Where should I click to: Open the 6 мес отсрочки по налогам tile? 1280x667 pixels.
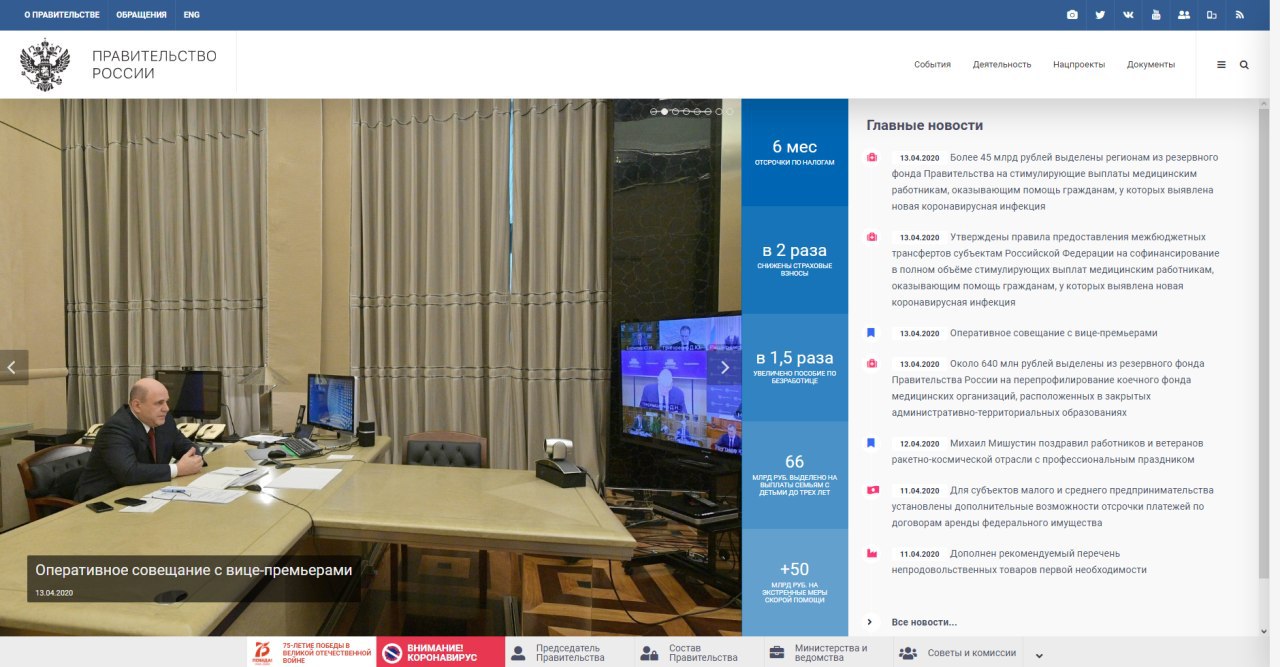(795, 152)
